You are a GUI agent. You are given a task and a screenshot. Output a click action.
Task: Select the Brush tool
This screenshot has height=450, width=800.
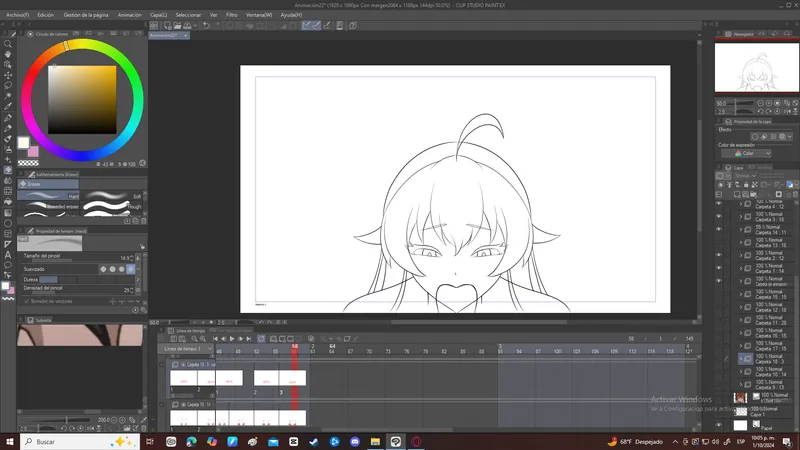pos(8,138)
